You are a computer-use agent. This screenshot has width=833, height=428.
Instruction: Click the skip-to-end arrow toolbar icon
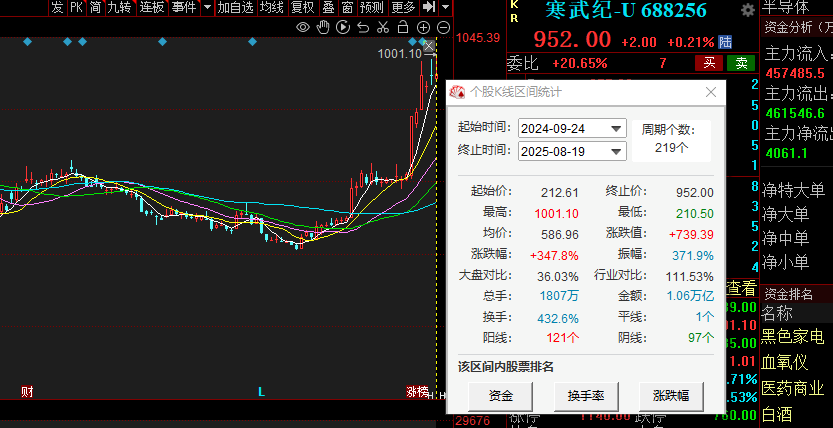pyautogui.click(x=429, y=7)
